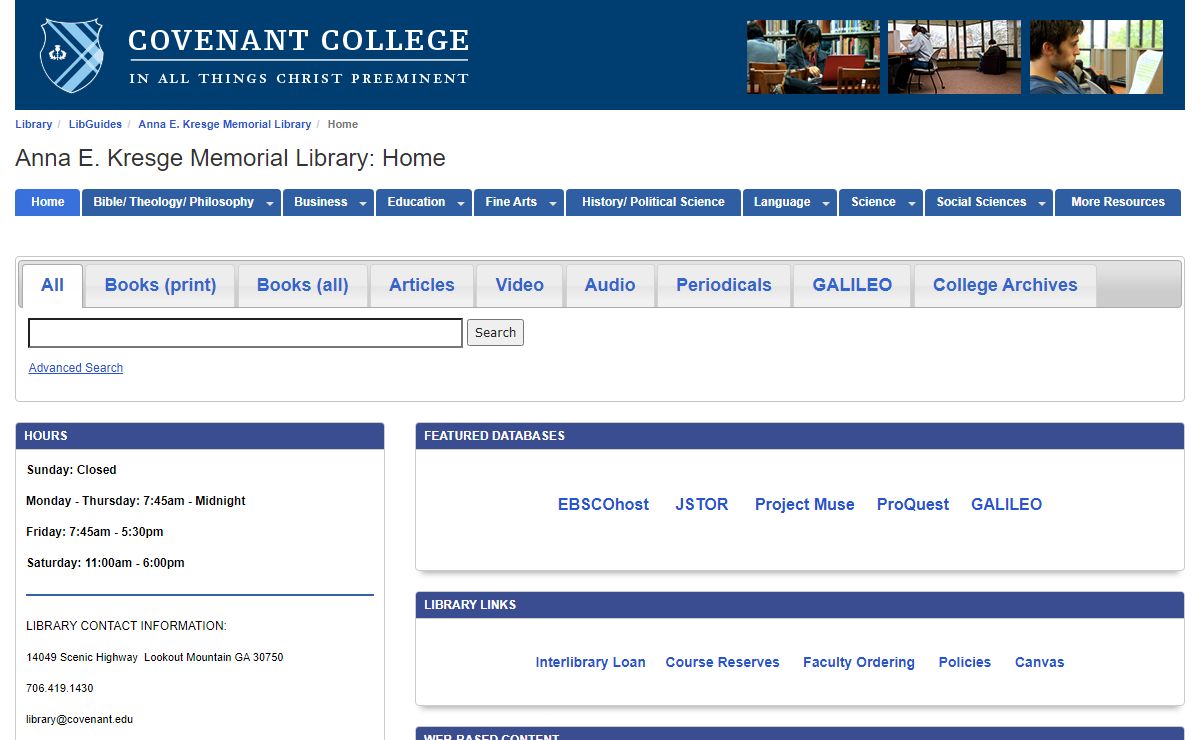Click the LIBRARY LINKS panel header
Image resolution: width=1200 pixels, height=740 pixels.
pos(800,605)
